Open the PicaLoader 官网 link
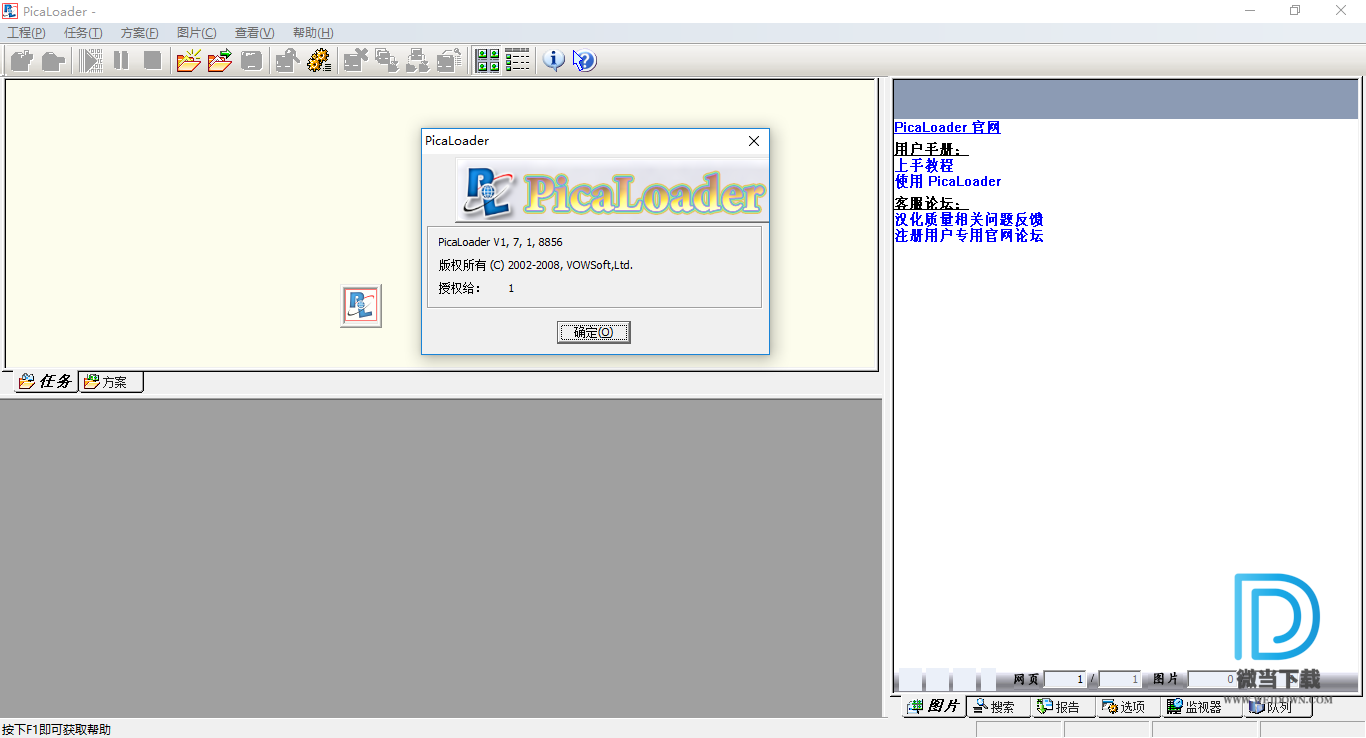The width and height of the screenshot is (1366, 738). 947,127
